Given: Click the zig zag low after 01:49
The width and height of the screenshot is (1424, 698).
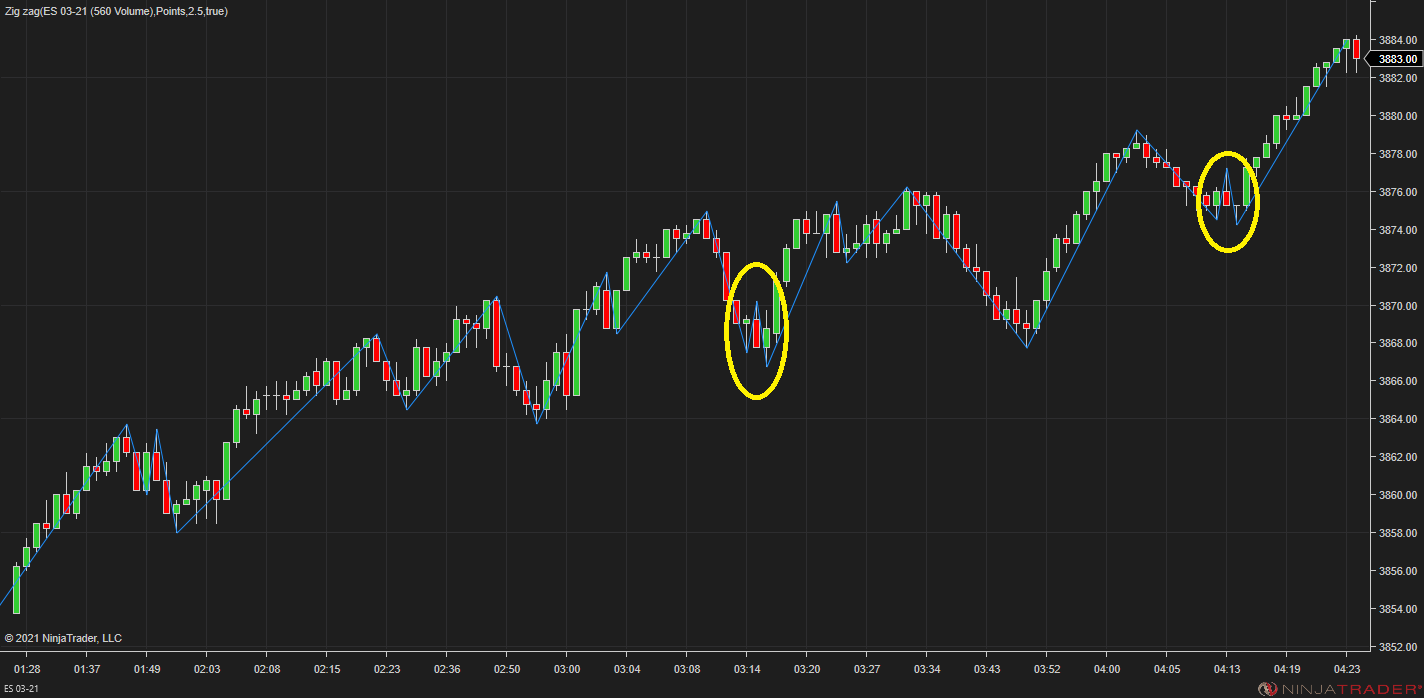Looking at the screenshot, I should point(177,532).
